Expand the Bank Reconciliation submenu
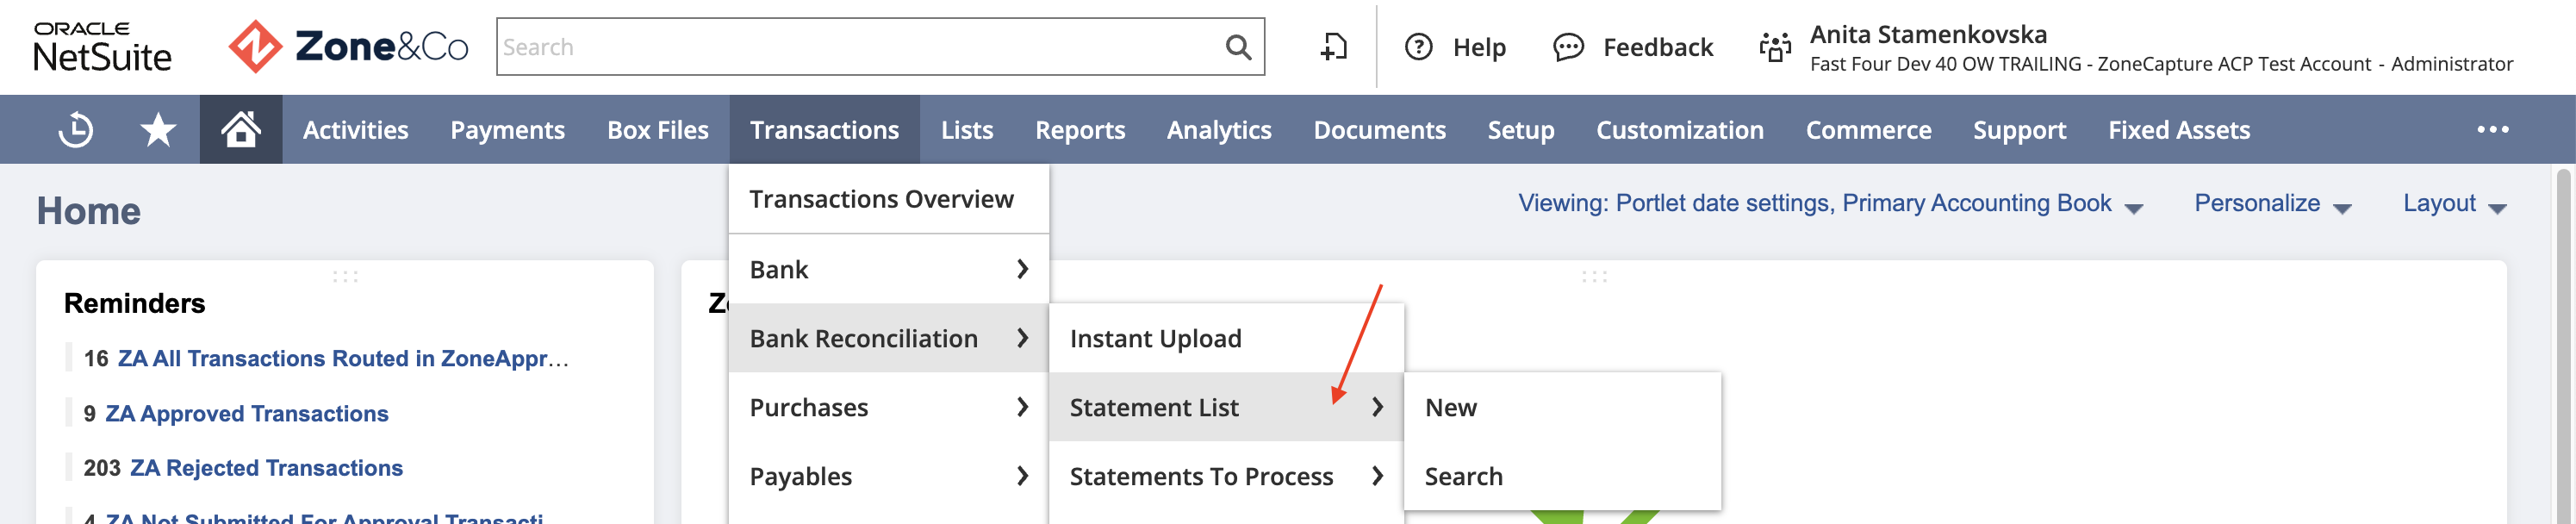2576x524 pixels. tap(888, 338)
